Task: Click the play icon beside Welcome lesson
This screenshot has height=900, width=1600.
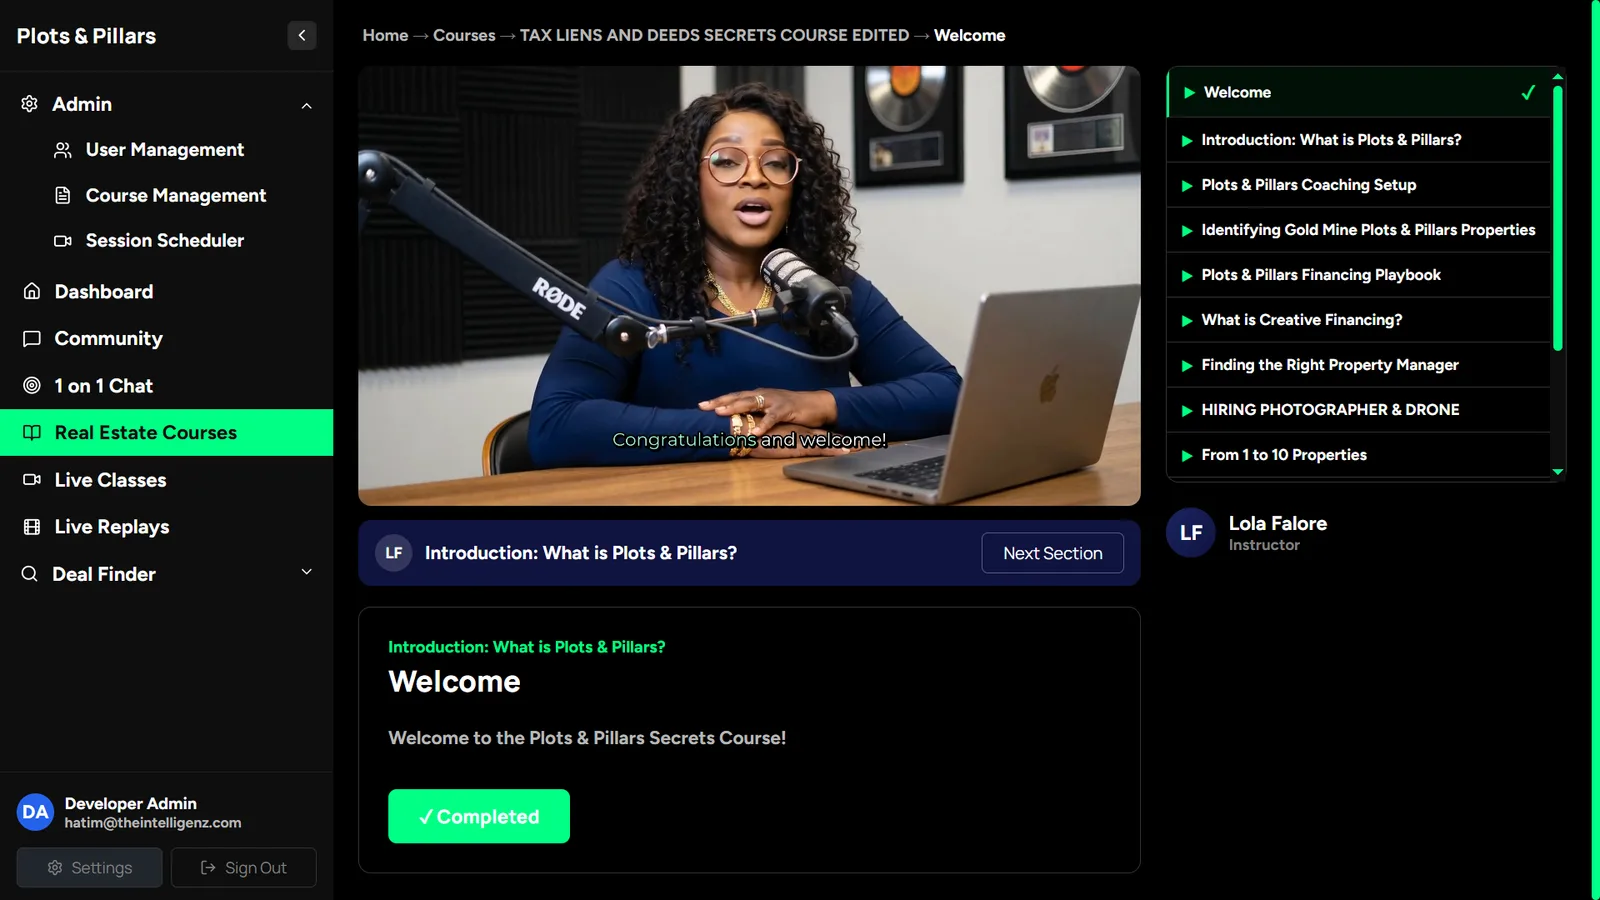Action: 1189,93
